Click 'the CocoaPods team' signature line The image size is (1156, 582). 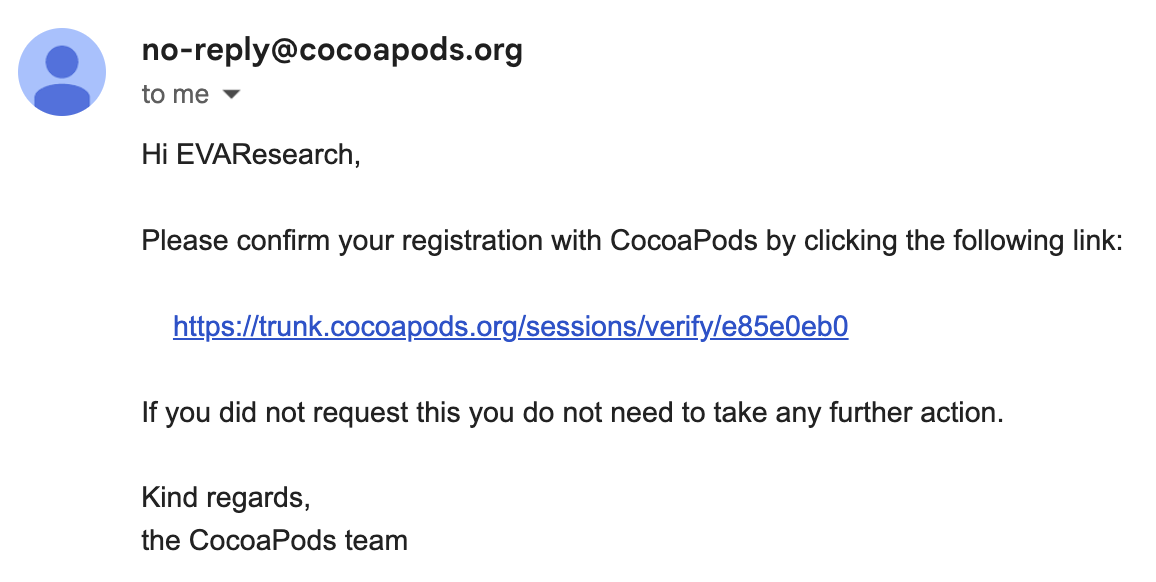pyautogui.click(x=274, y=541)
